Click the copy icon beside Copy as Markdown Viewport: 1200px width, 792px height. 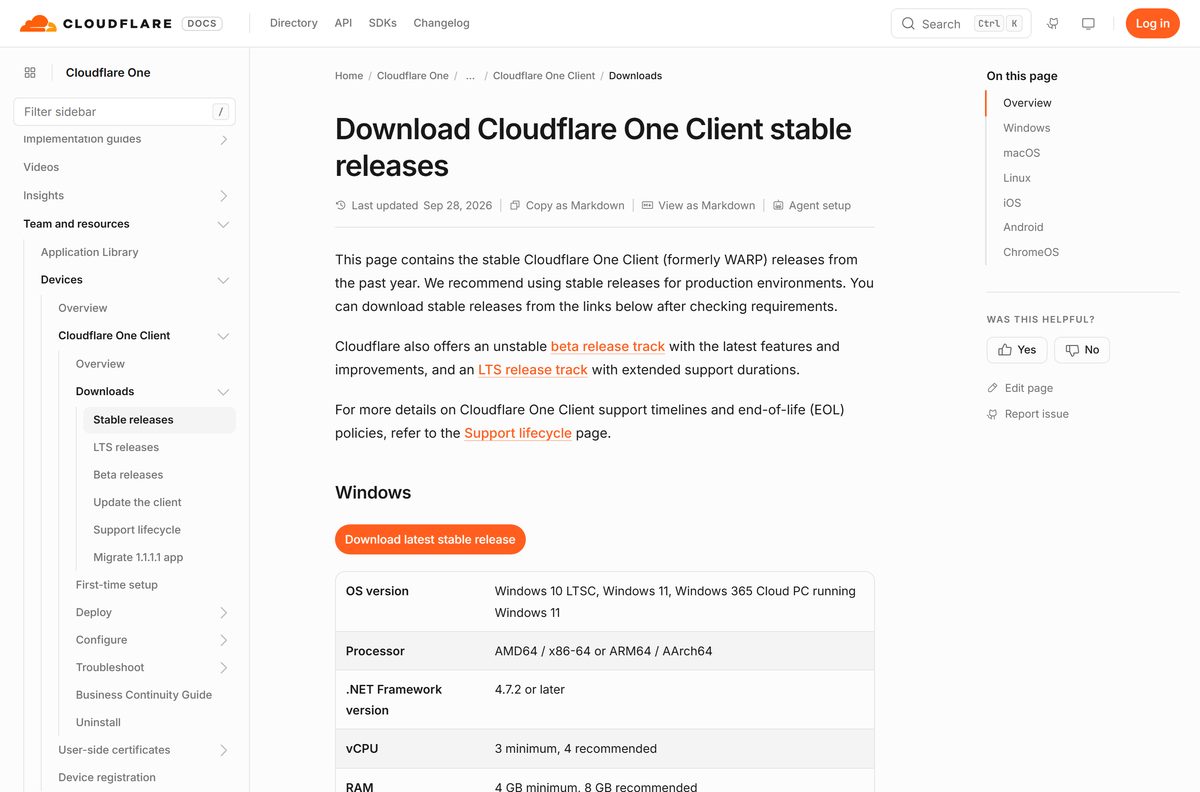515,205
